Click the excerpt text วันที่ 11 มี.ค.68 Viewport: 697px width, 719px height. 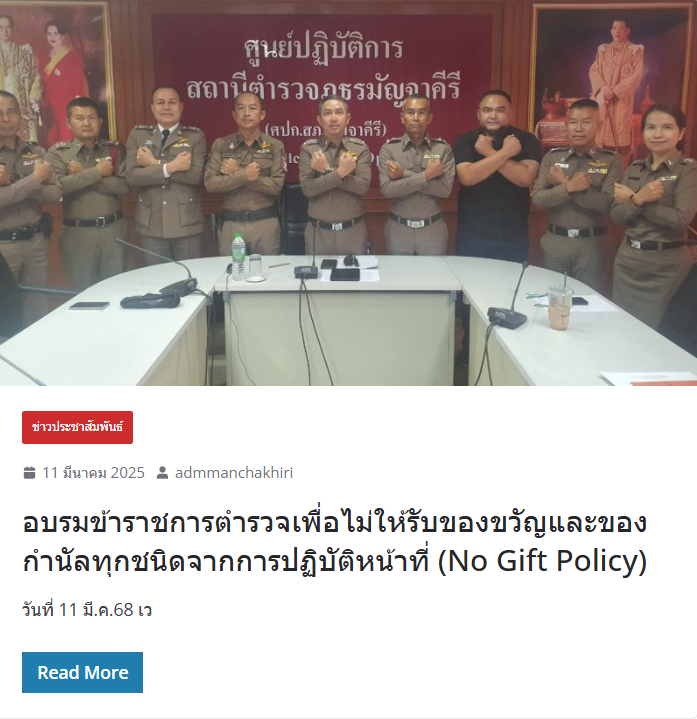(x=87, y=610)
